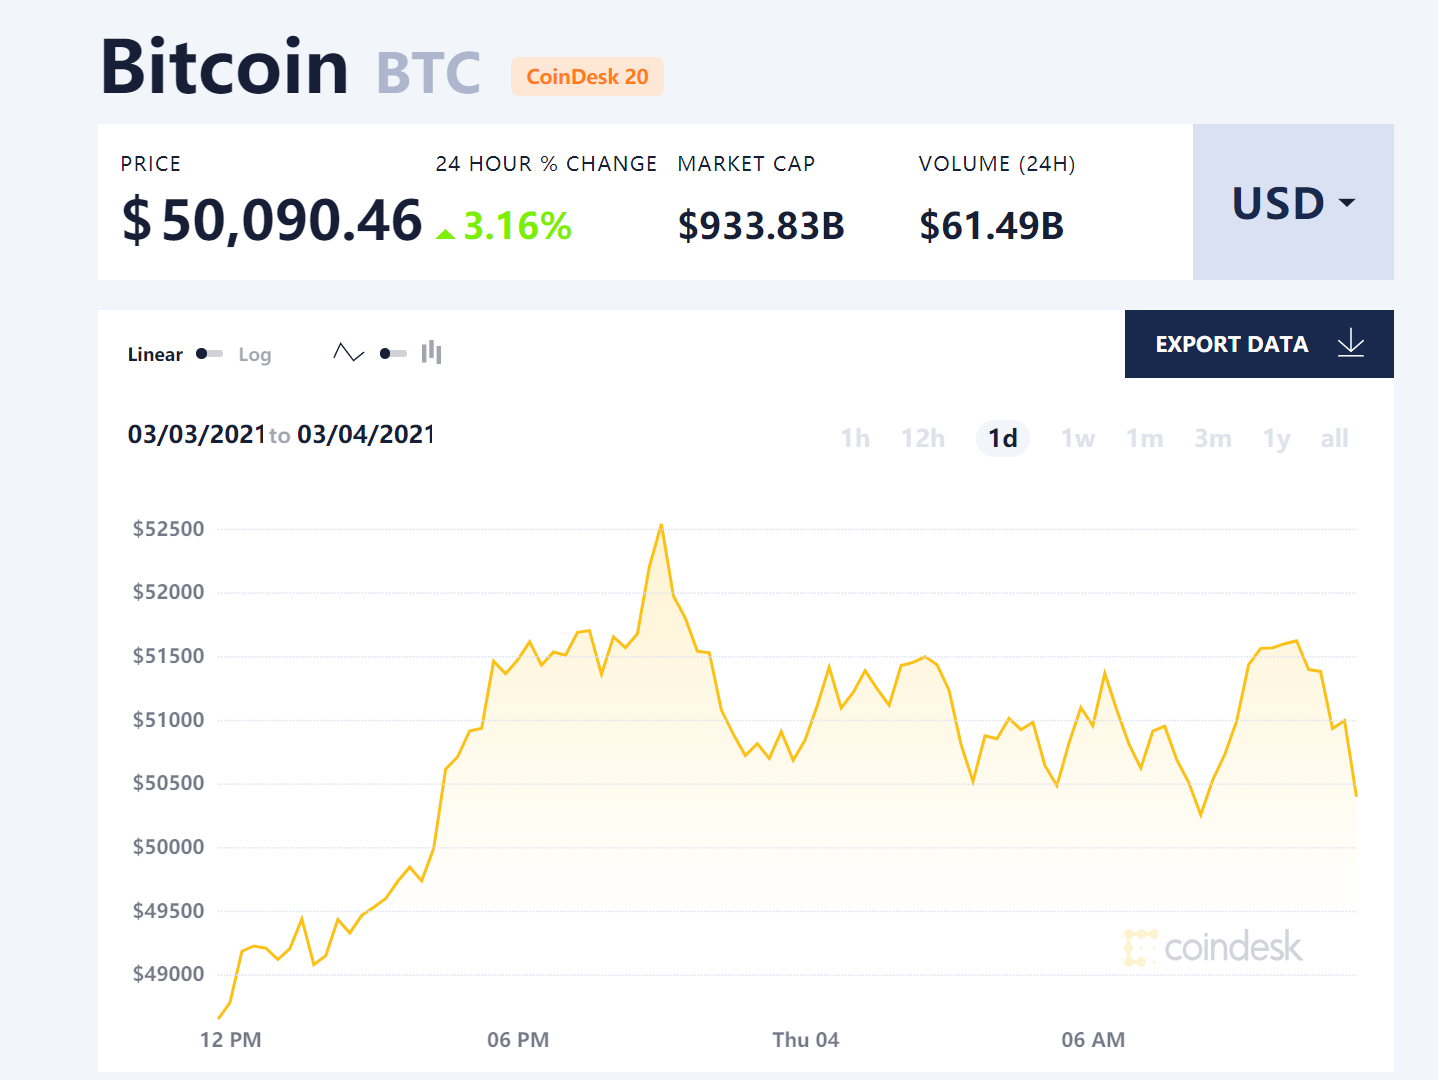Click the candlestick chart icon
The height and width of the screenshot is (1080, 1438).
coord(431,352)
